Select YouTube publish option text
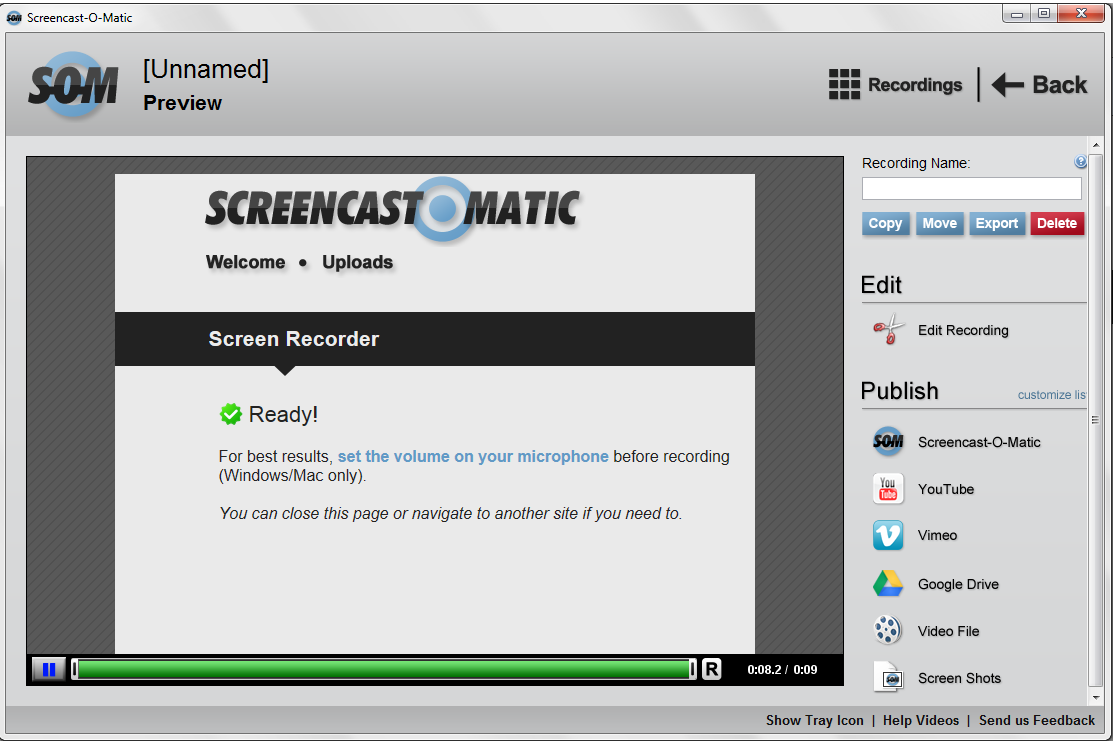Viewport: 1113px width, 741px height. tap(945, 489)
